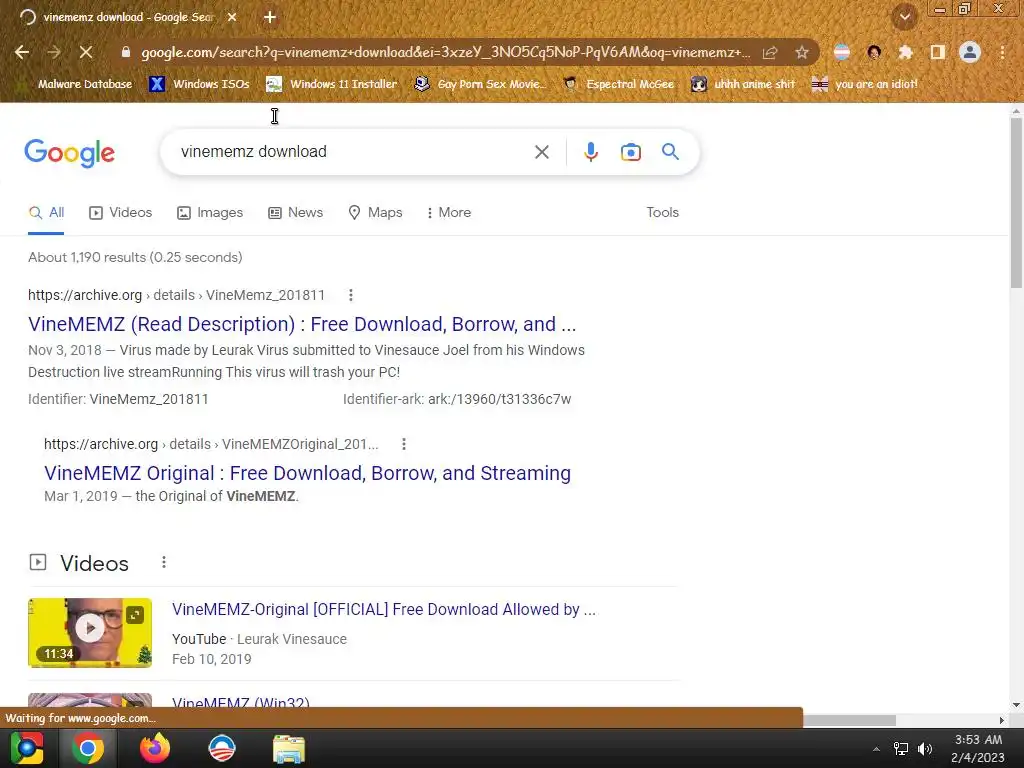1024x768 pixels.
Task: Click the Chrome taskbar icon
Action: click(x=88, y=748)
